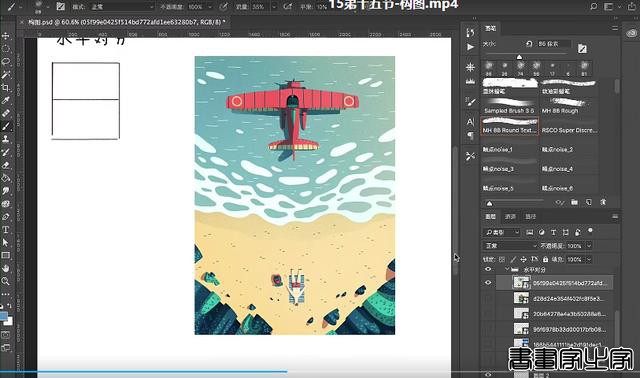The height and width of the screenshot is (378, 640).
Task: Select the Zoom tool
Action: point(6,281)
